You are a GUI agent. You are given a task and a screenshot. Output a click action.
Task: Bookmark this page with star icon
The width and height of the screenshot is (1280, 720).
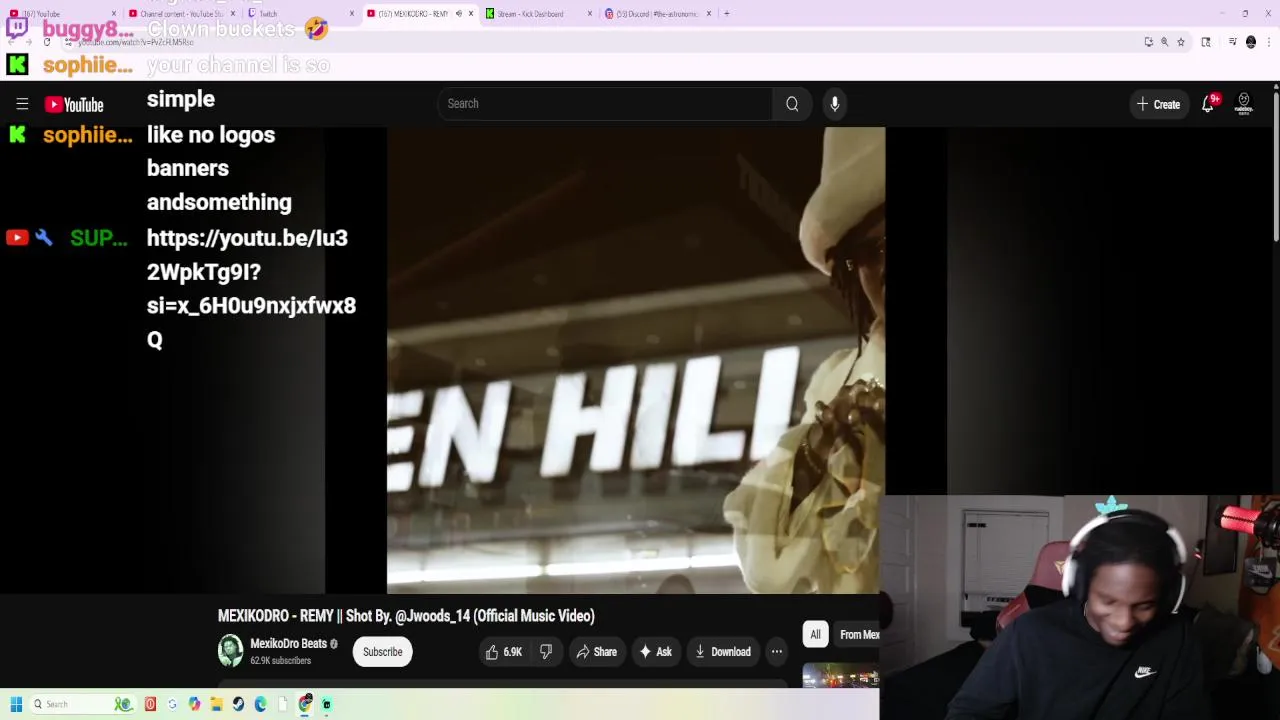(x=1181, y=42)
